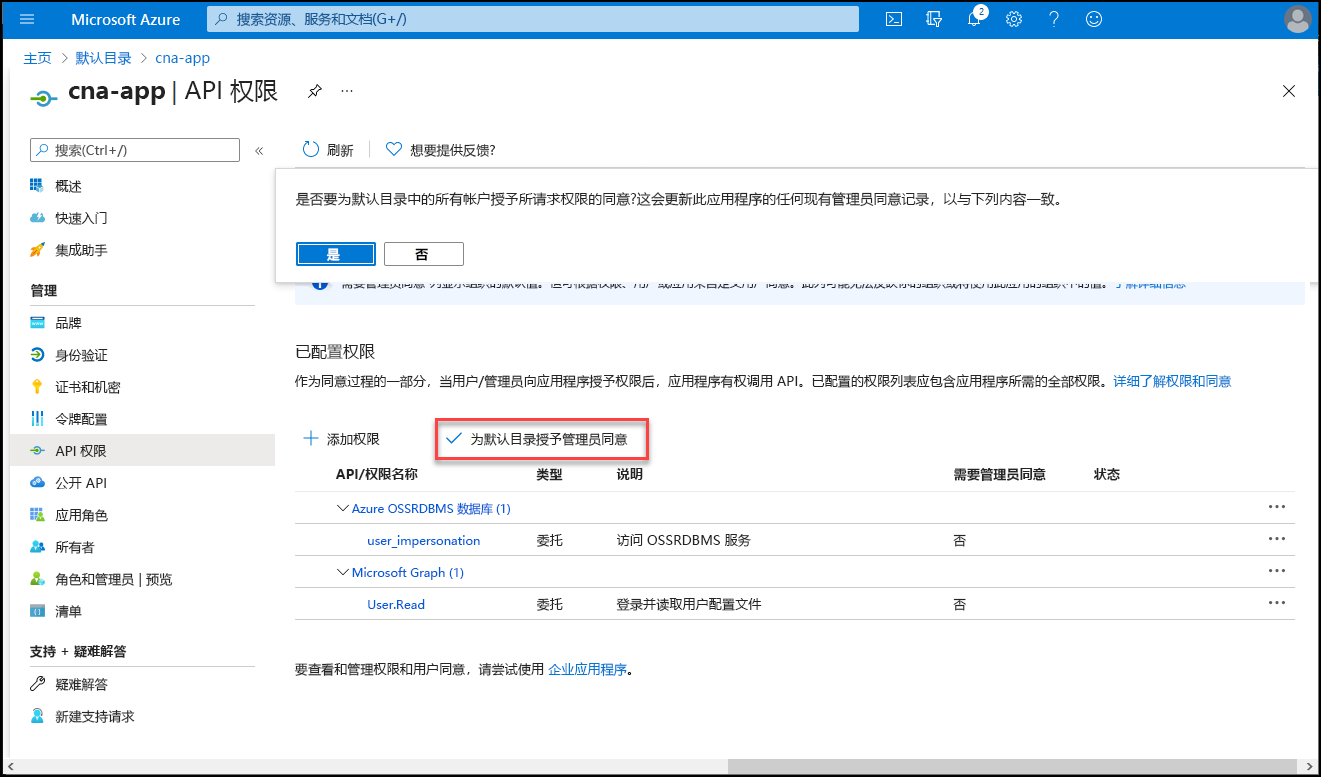The width and height of the screenshot is (1321, 777).
Task: Open the User.Read permission link
Action: point(396,605)
